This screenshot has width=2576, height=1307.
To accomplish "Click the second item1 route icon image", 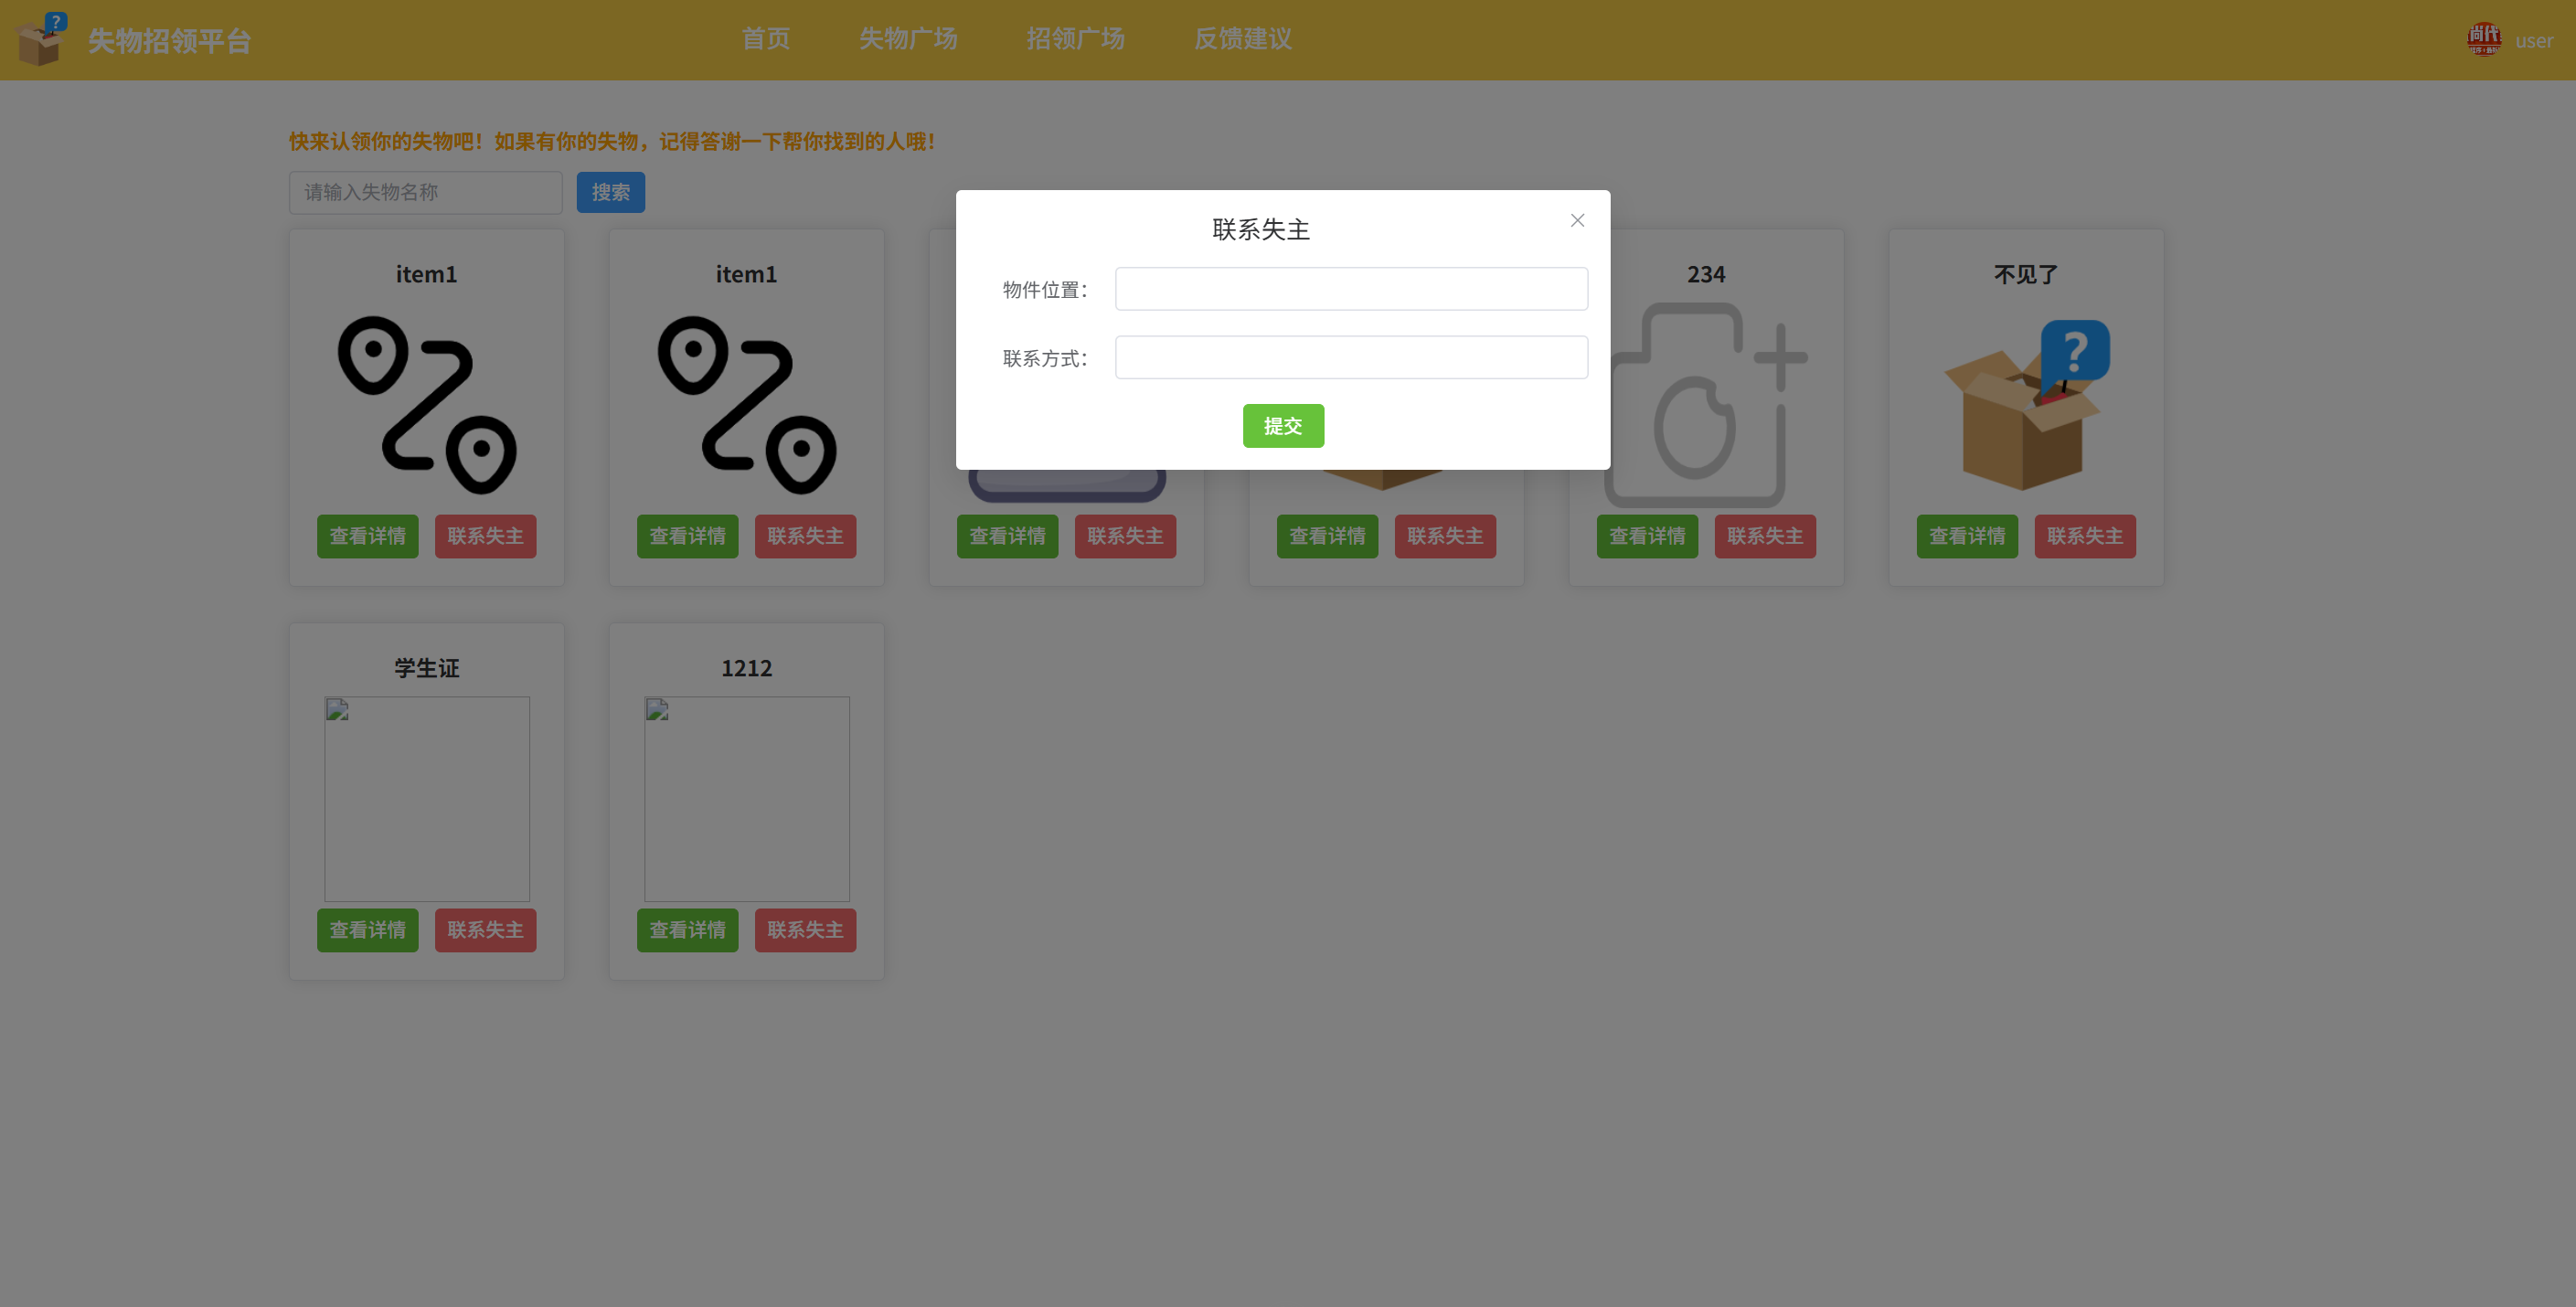I will 746,405.
